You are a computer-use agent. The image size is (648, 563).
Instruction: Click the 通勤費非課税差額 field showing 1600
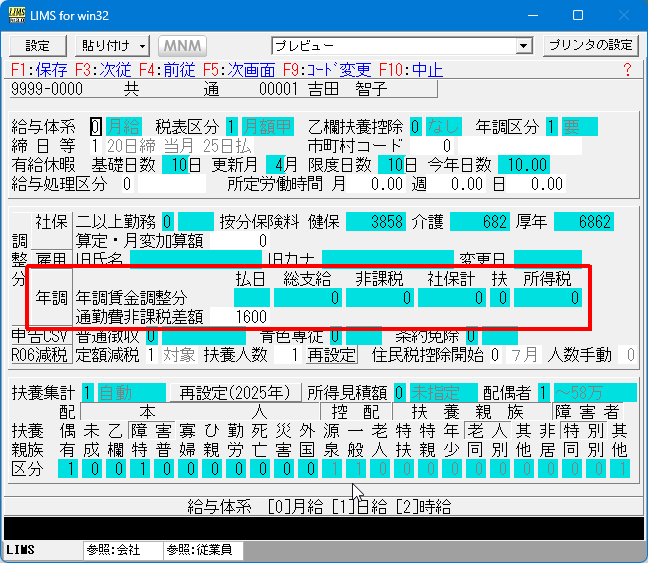coord(251,316)
